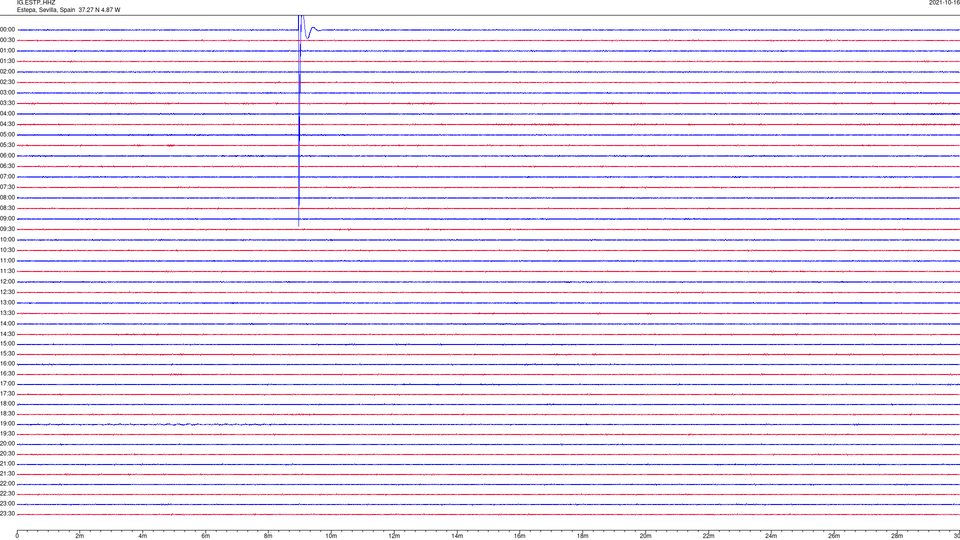Viewport: 960px width, 540px height.
Task: Select the 21:00 trace time label
Action: click(x=7, y=464)
